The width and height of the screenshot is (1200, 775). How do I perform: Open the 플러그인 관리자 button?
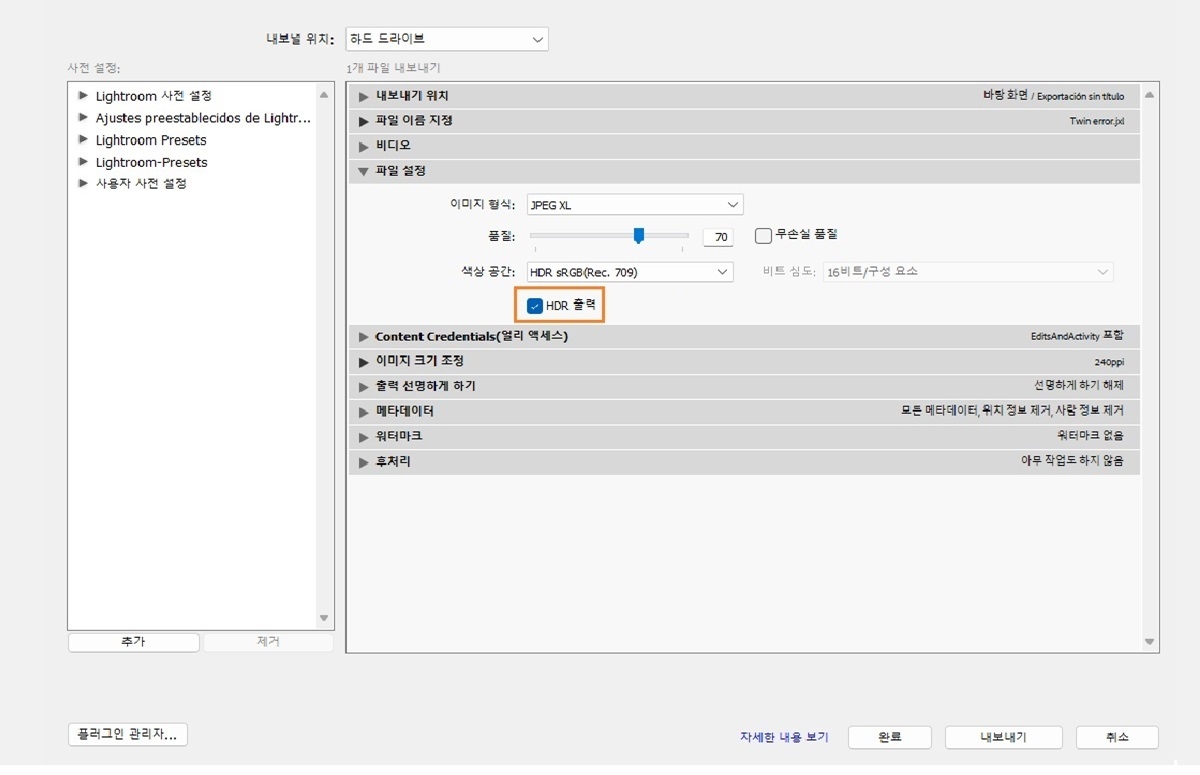coord(128,735)
